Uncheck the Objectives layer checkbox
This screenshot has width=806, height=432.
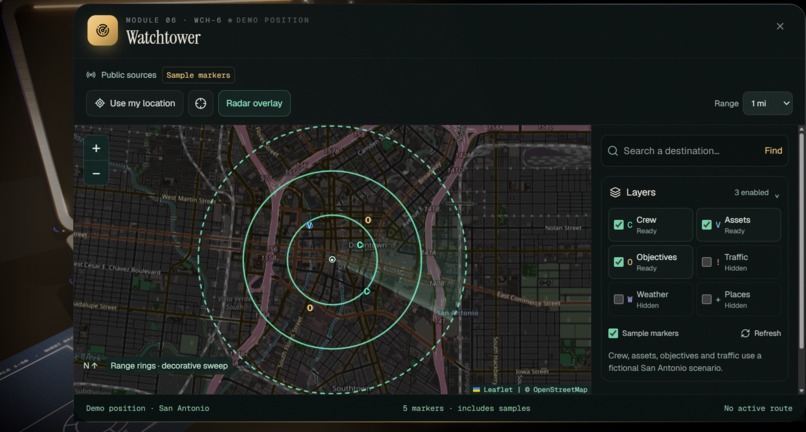point(618,262)
